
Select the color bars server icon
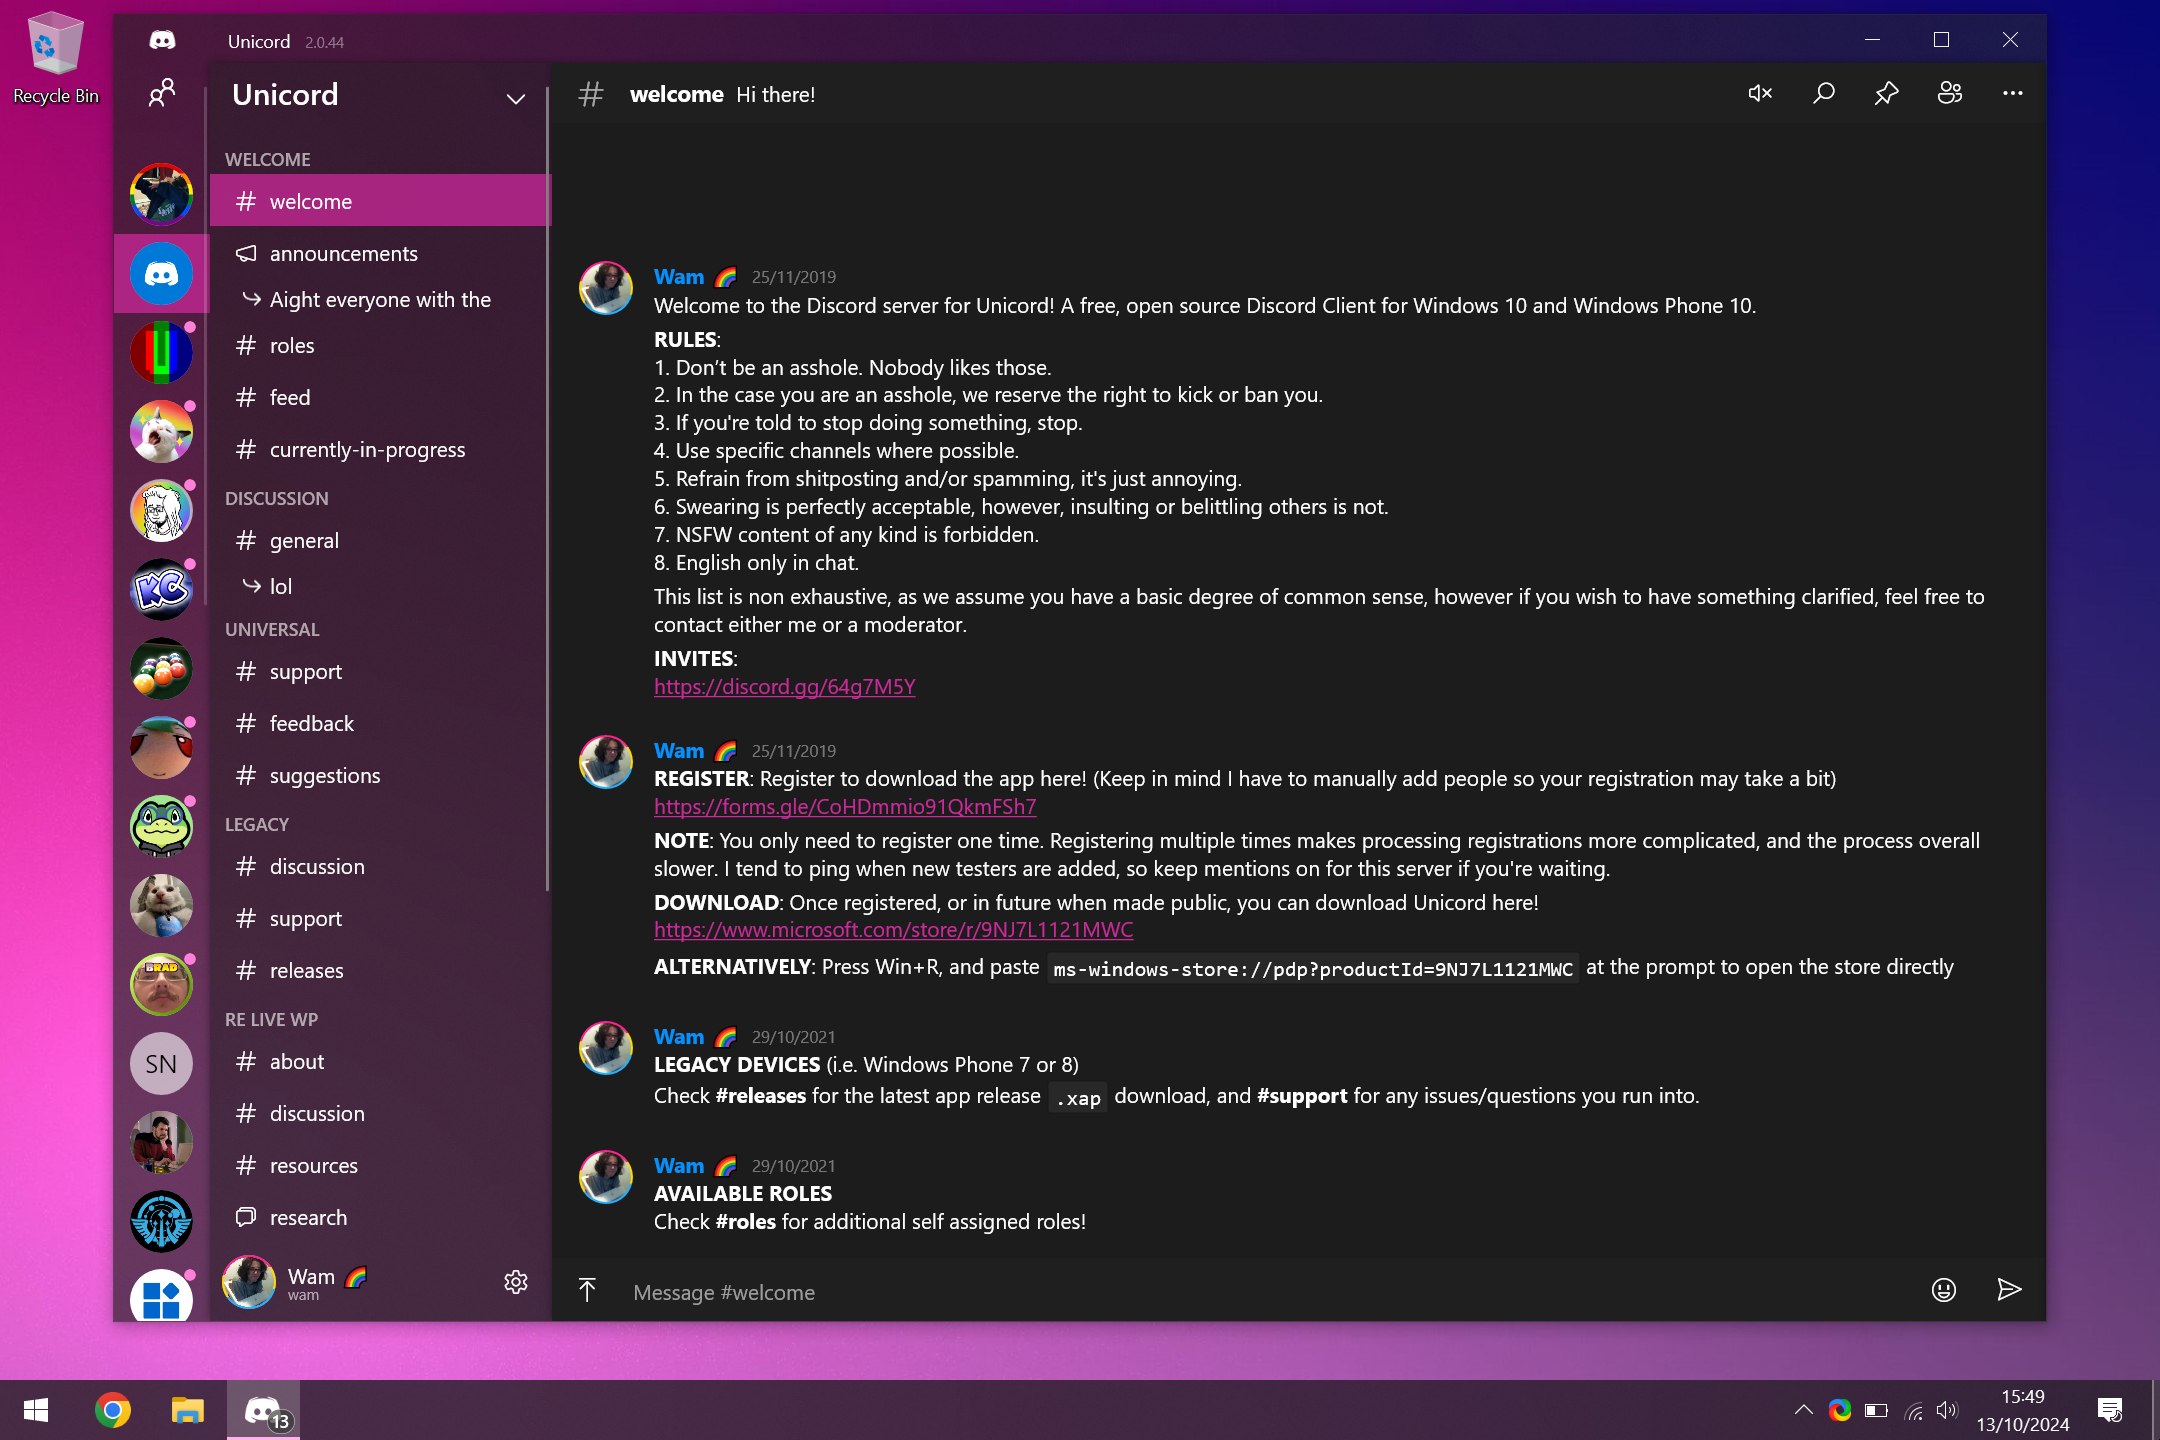coord(161,352)
